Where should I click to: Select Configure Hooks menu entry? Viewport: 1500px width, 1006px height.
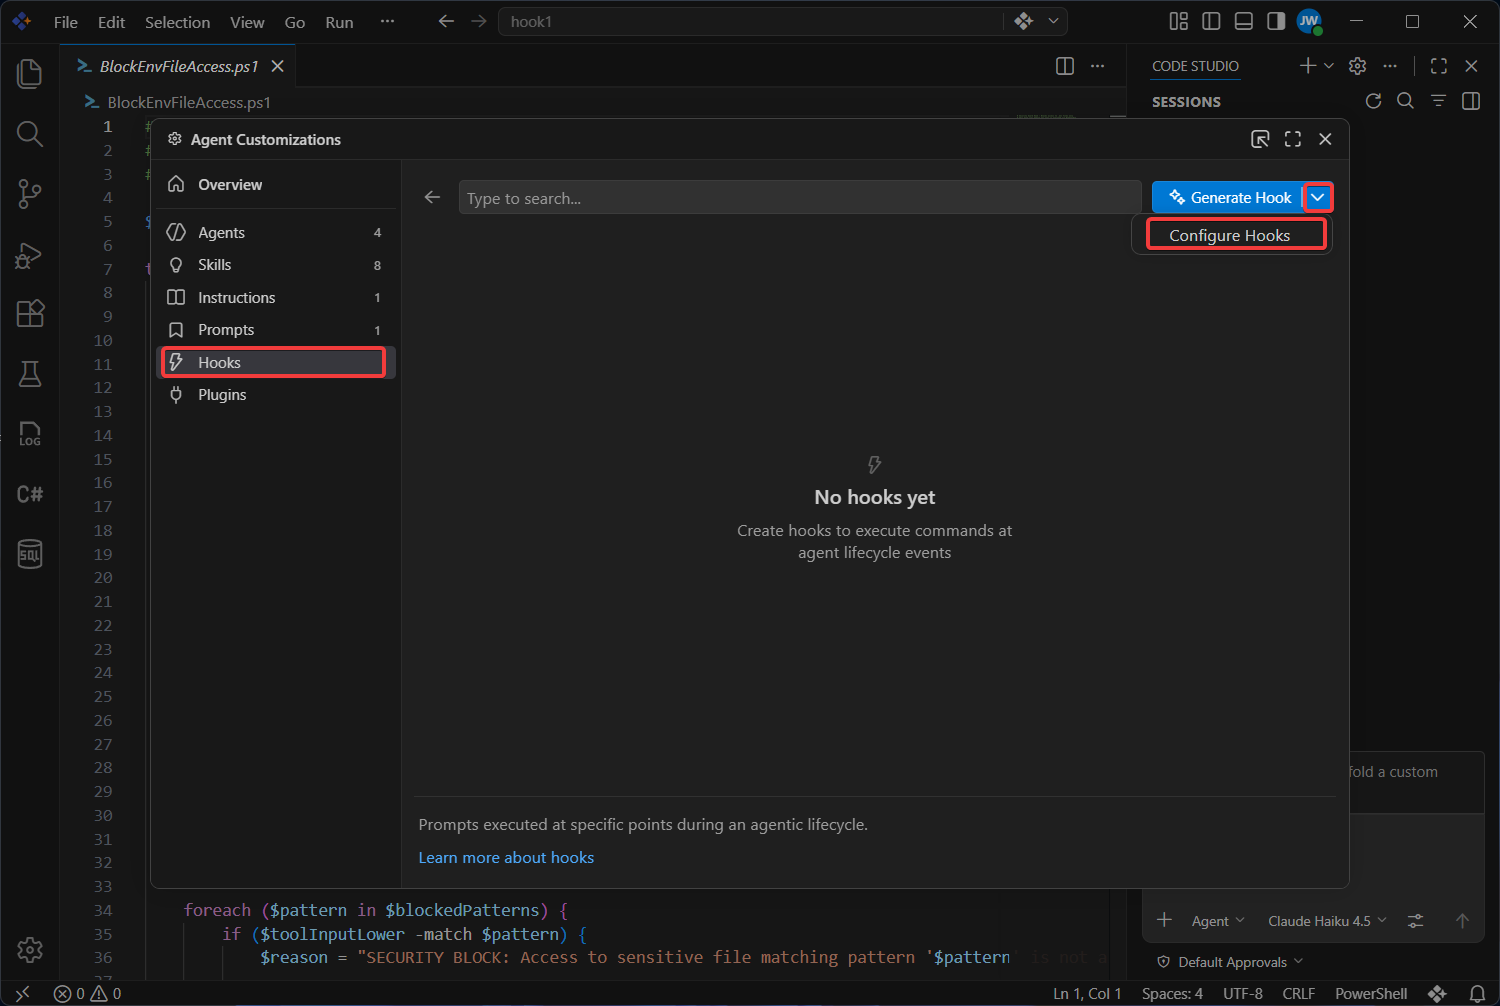(x=1231, y=235)
